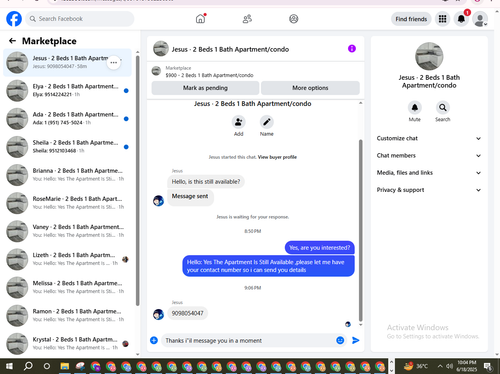Click the chat header listing thumbnail

point(161,49)
